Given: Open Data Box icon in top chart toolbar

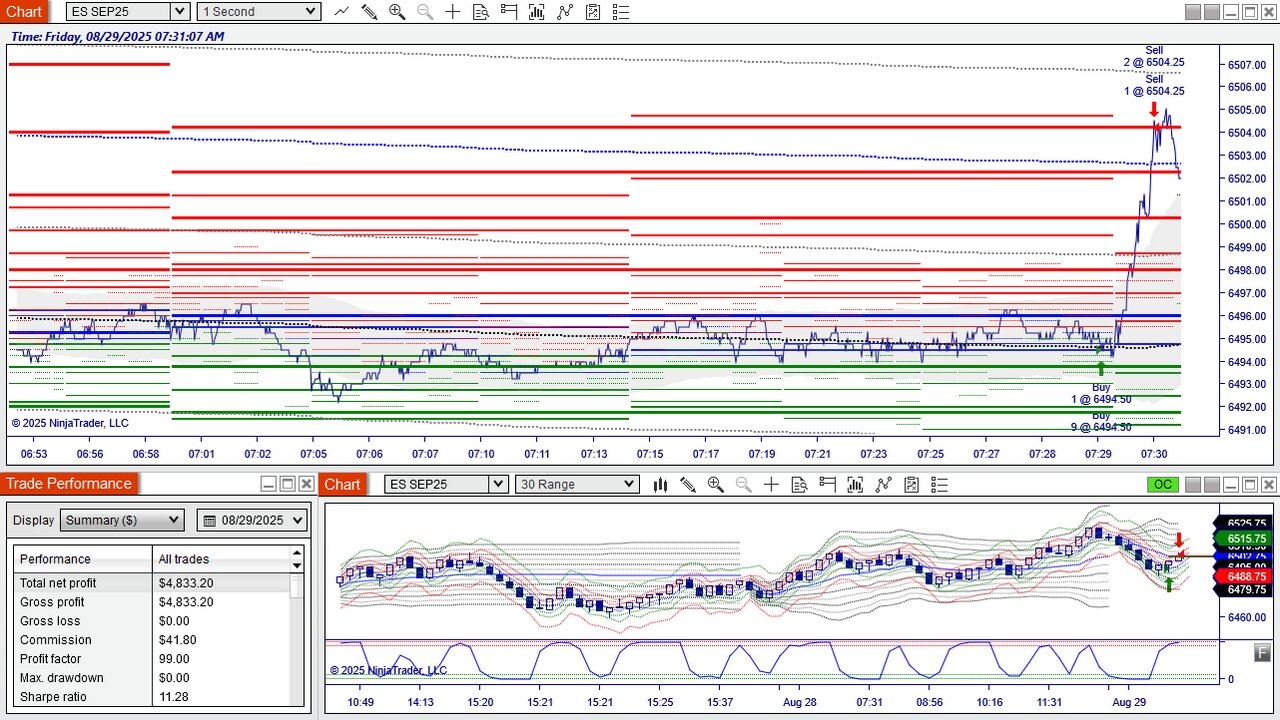Looking at the screenshot, I should [481, 12].
